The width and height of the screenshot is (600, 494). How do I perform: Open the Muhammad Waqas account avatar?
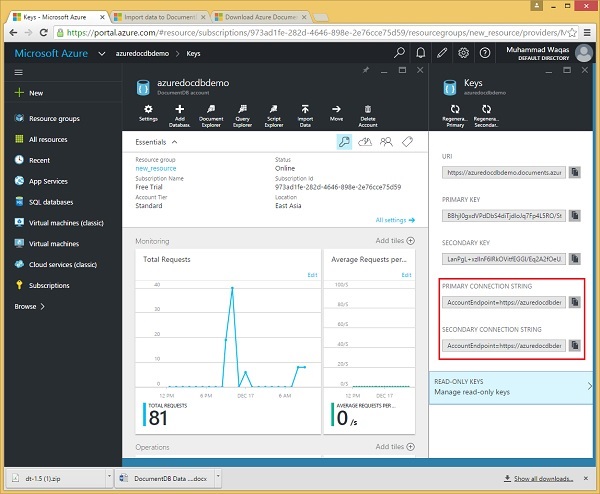pos(584,53)
